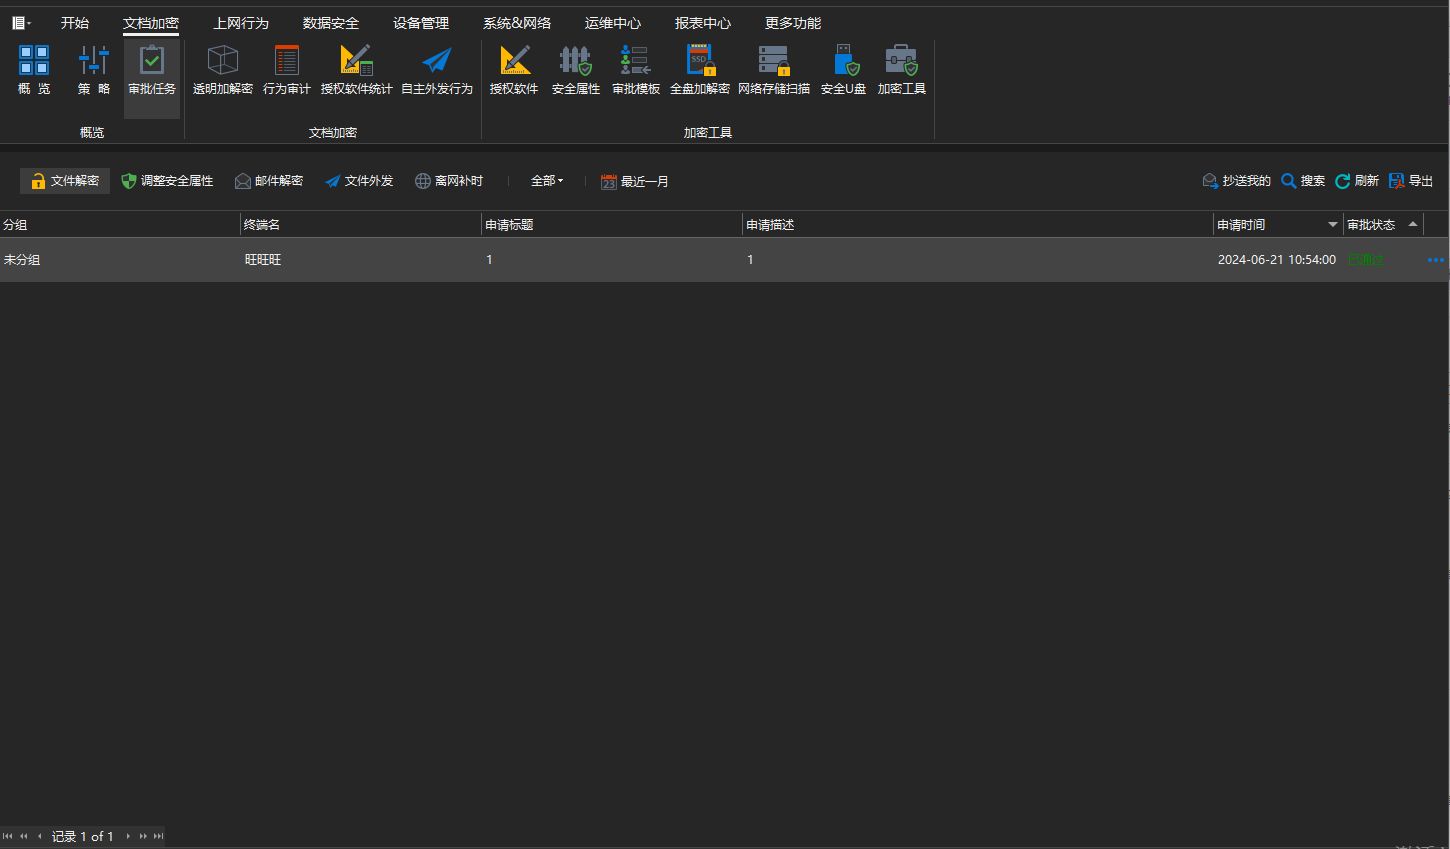Screen dimensions: 1450x849
Task: Go to previous page in pager
Action: tap(24, 836)
